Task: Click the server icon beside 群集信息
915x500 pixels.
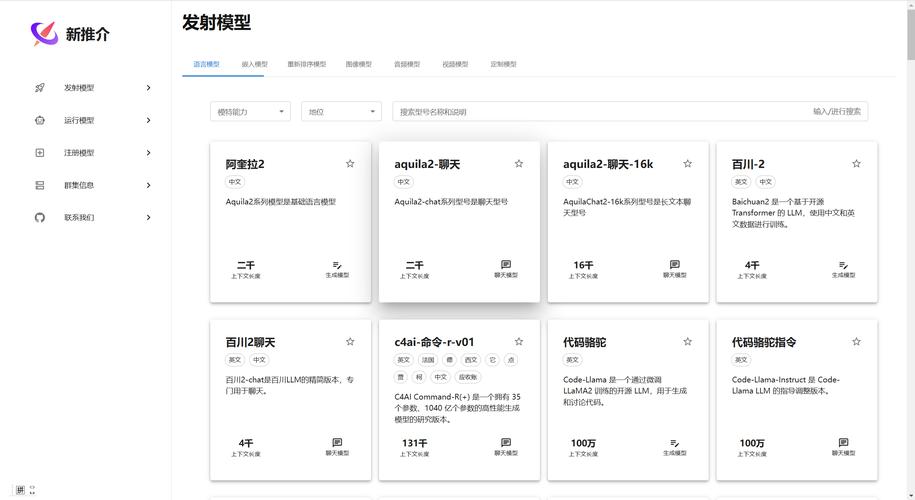Action: pyautogui.click(x=40, y=185)
